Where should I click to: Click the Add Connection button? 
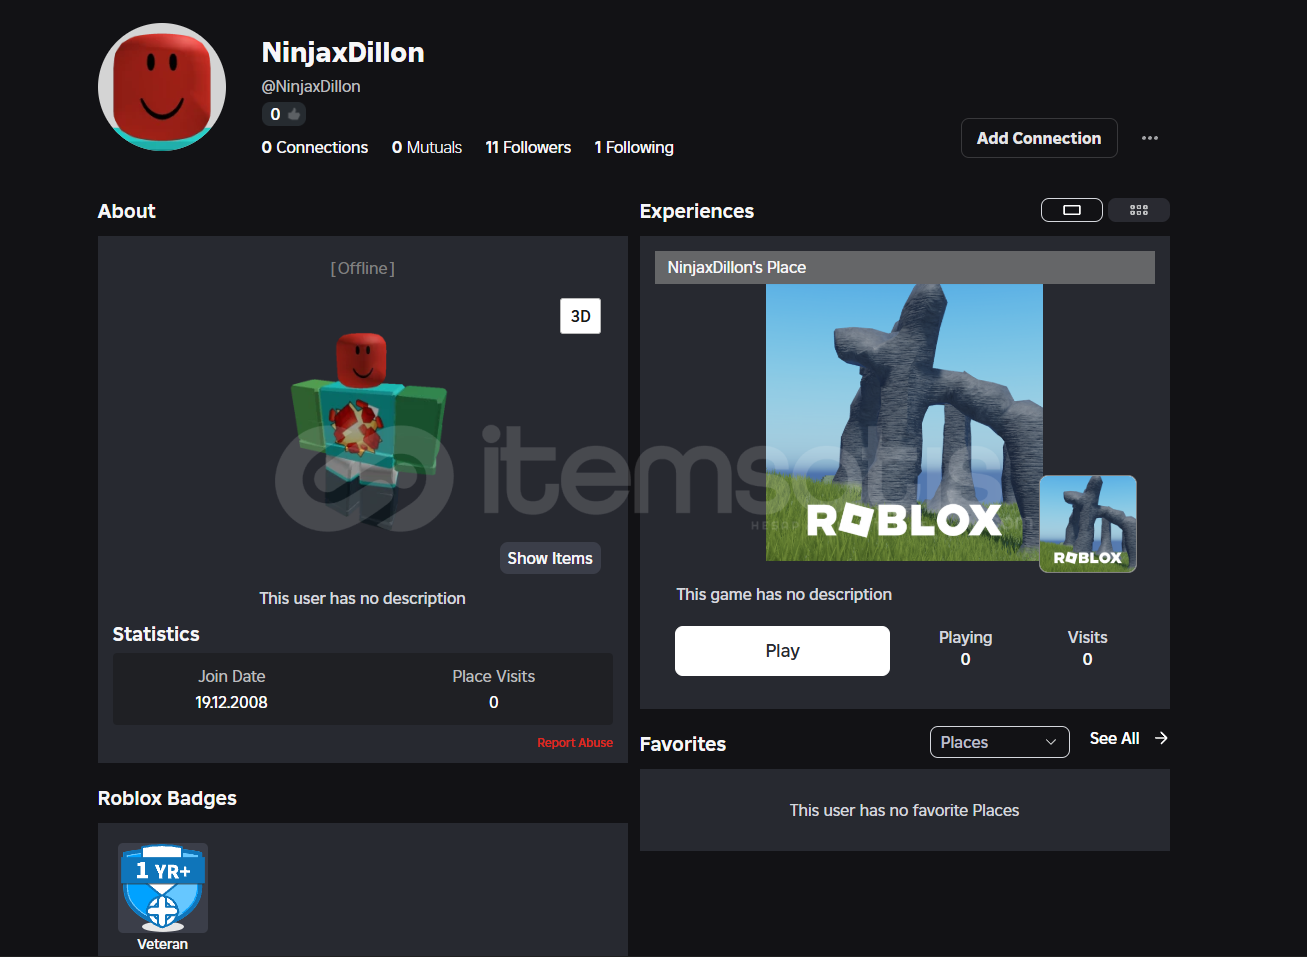tap(1039, 138)
